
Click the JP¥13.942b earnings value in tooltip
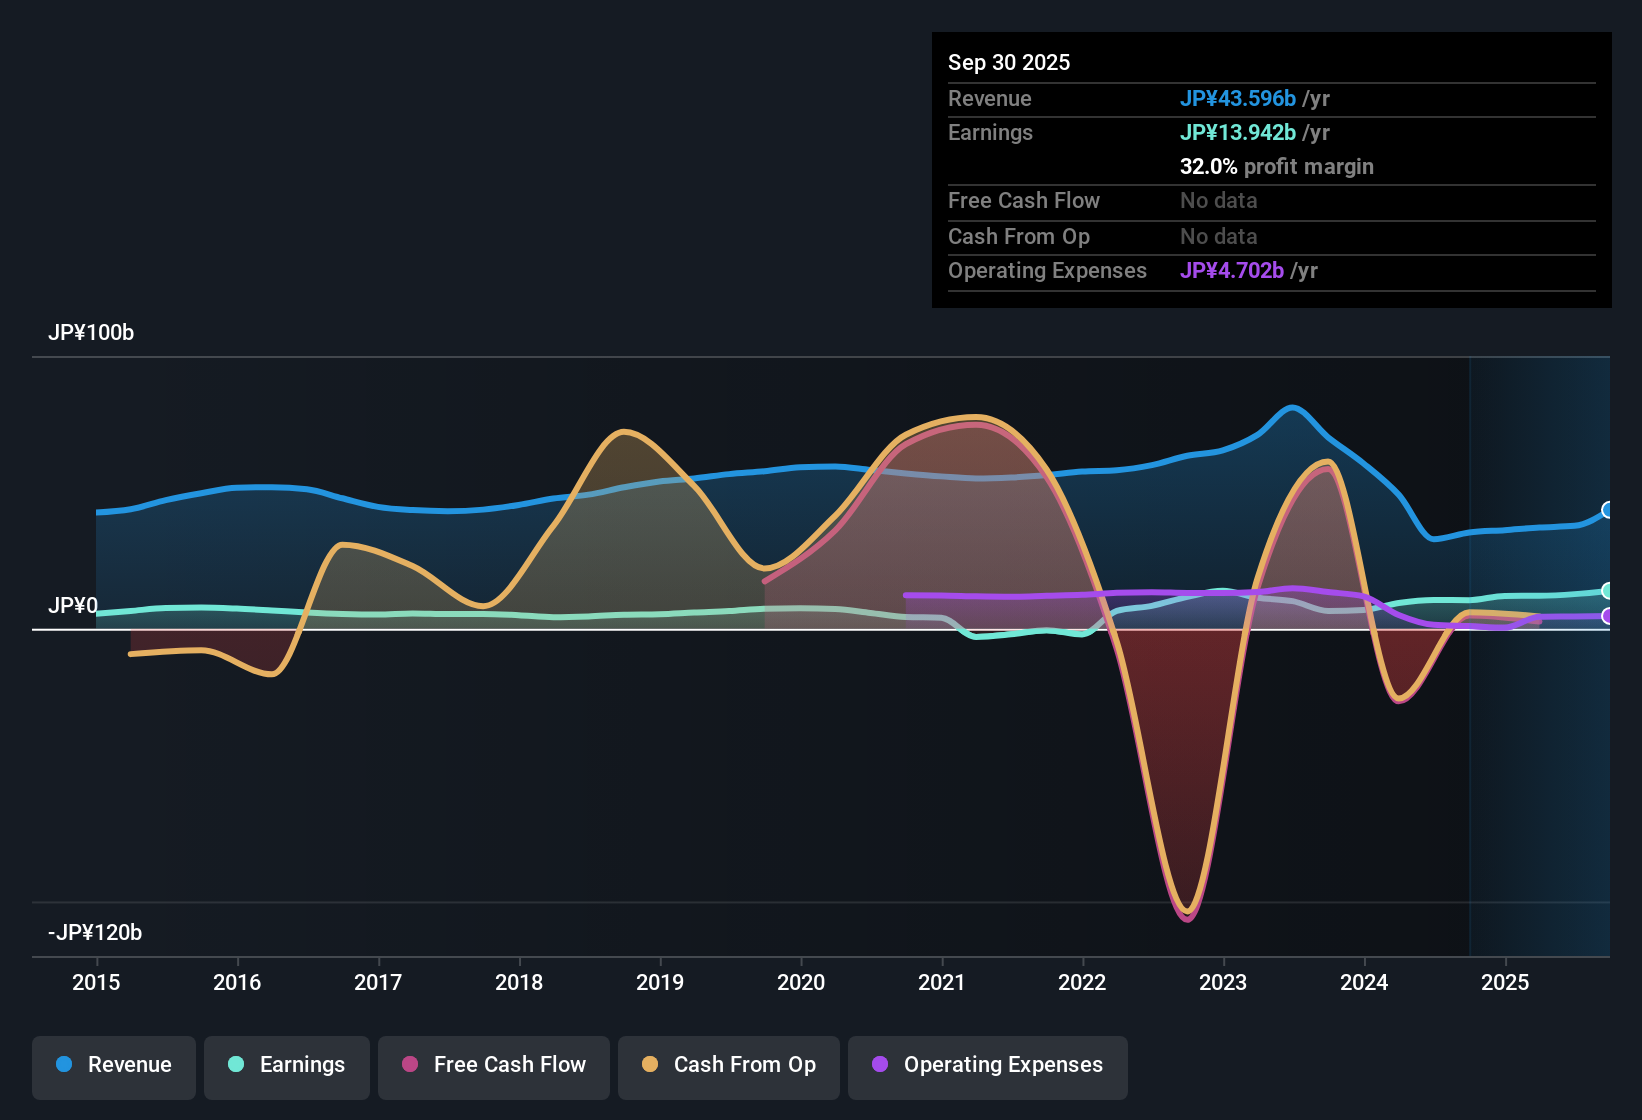coord(1238,133)
